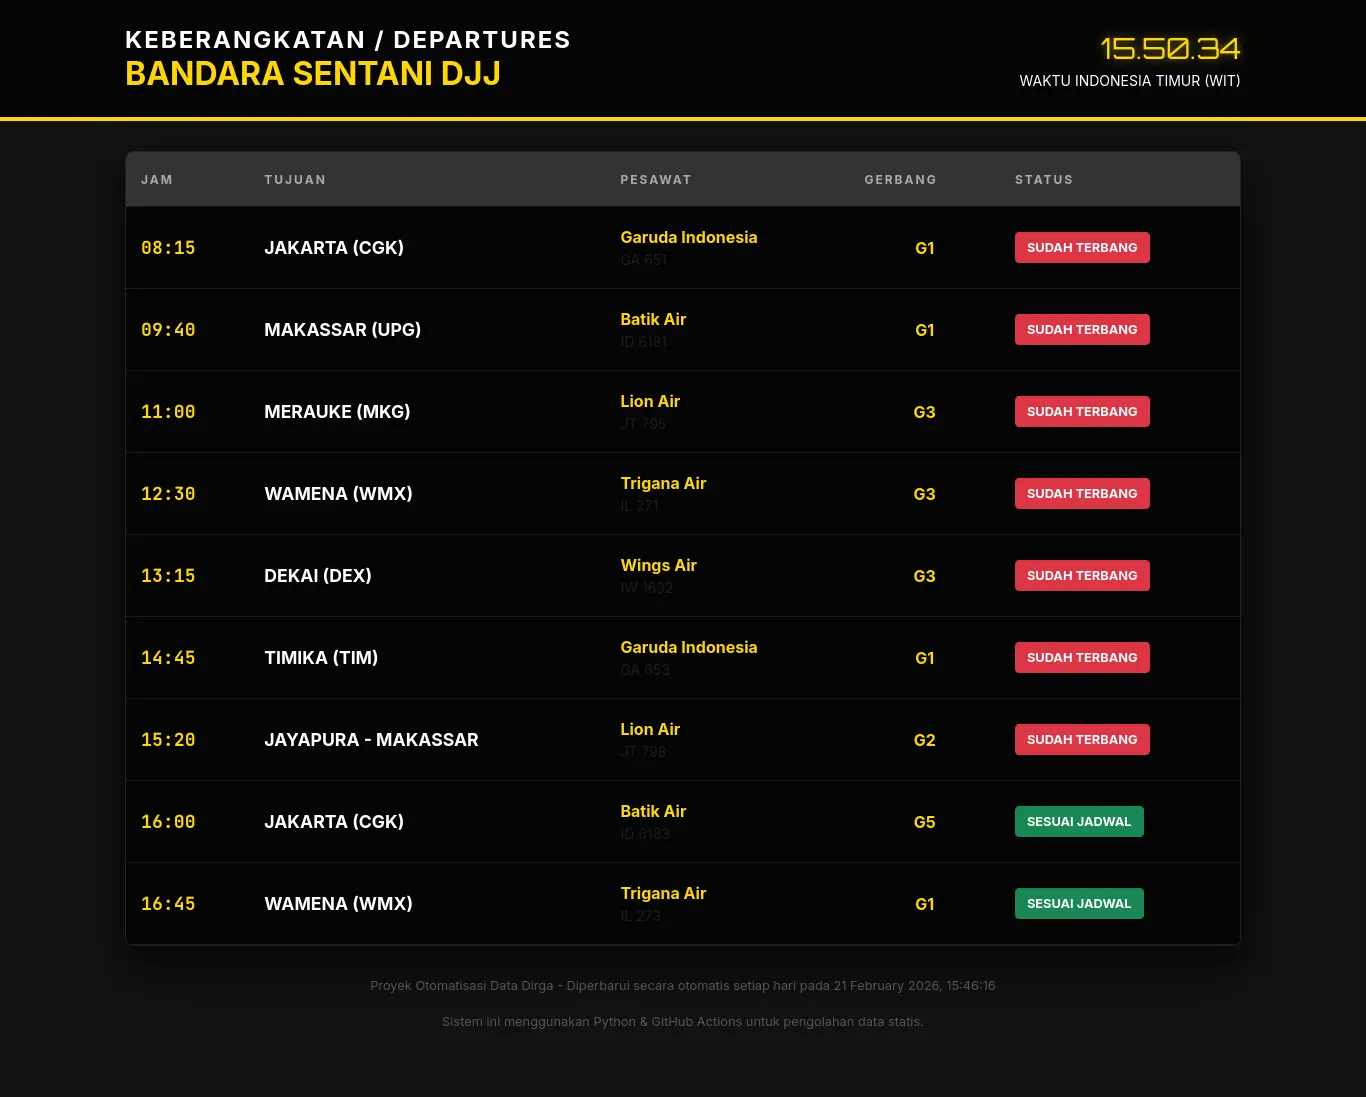1366x1097 pixels.
Task: Click the Sesuai Jadwal badge for 16:45 Wamena
Action: click(1078, 904)
